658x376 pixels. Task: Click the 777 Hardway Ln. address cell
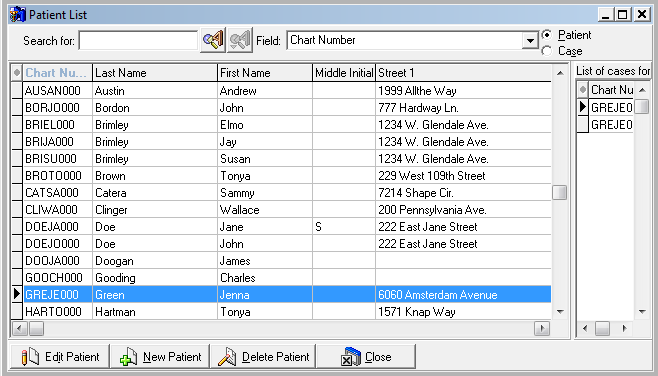tap(463, 108)
